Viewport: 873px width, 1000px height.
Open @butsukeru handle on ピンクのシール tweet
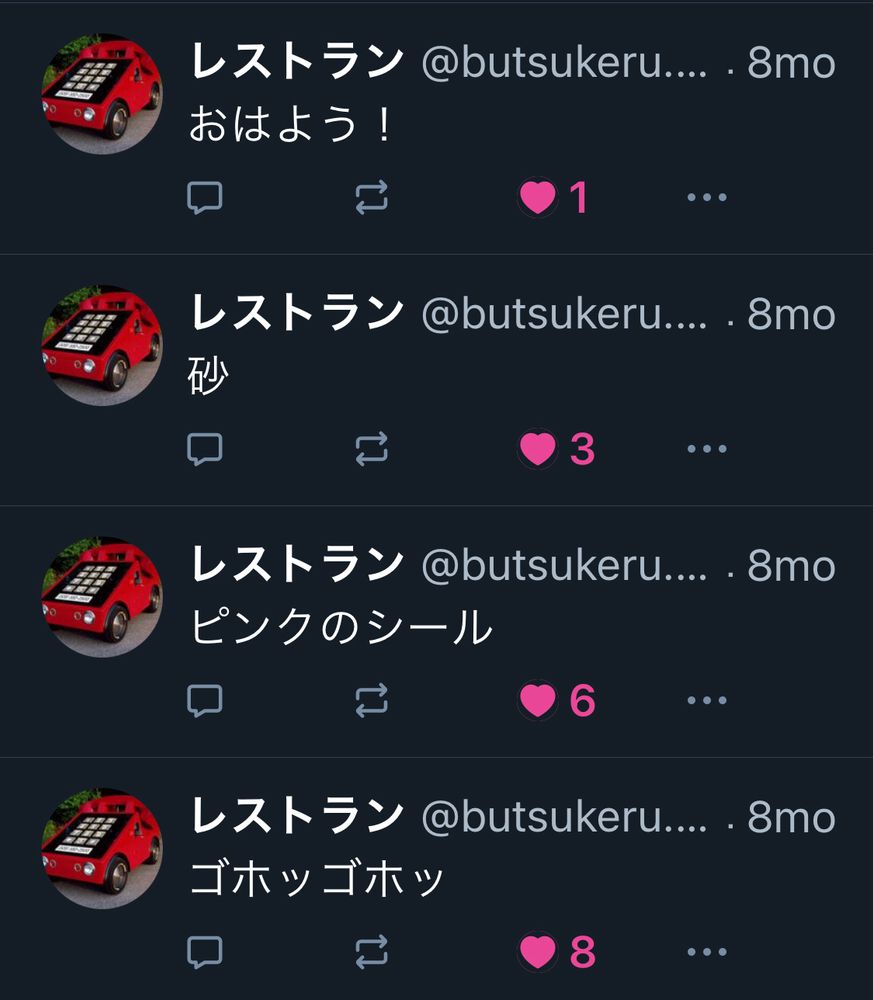[564, 565]
